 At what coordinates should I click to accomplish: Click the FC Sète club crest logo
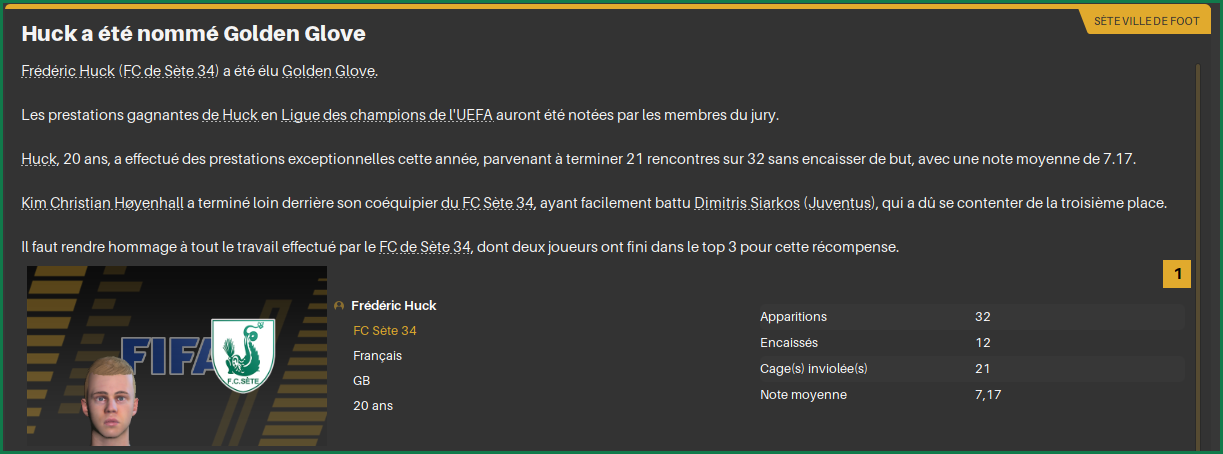pos(243,356)
